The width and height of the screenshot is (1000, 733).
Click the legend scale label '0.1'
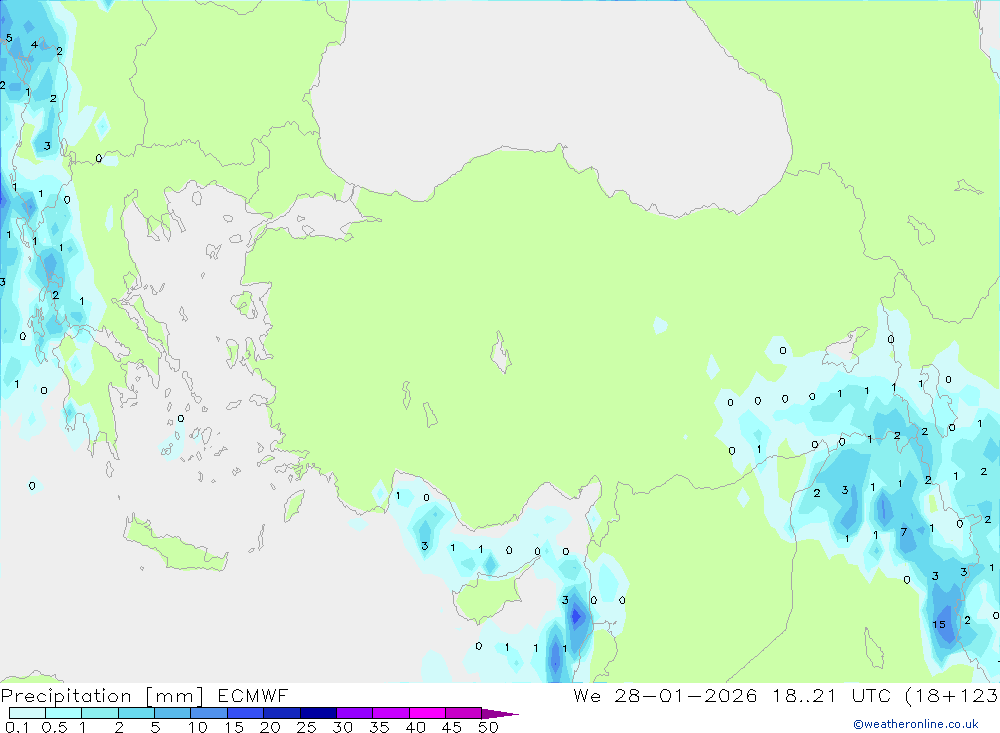[17, 727]
